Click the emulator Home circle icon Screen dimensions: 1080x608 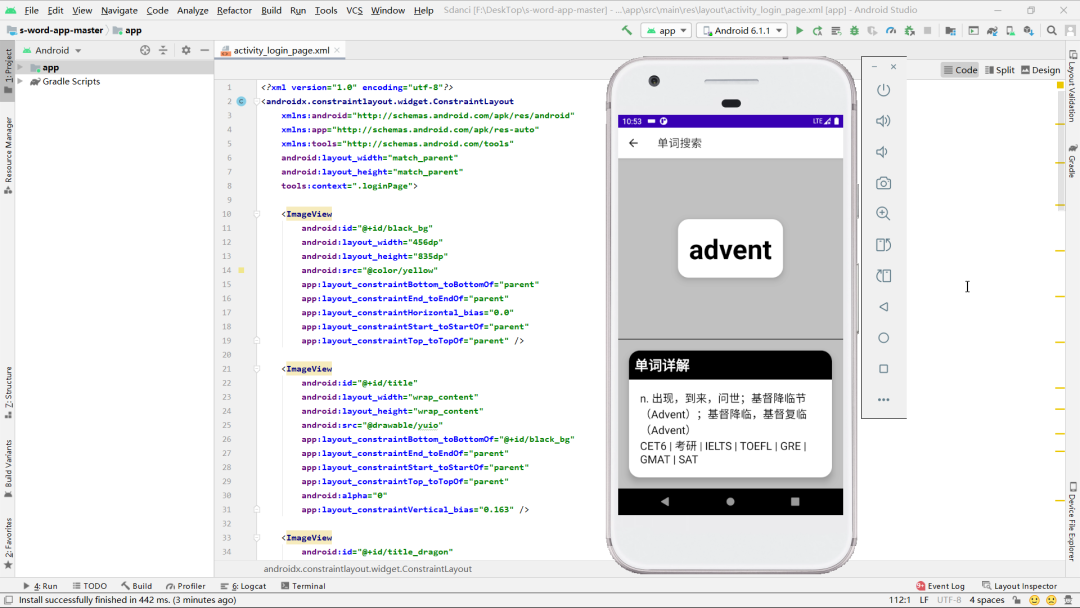click(x=884, y=338)
